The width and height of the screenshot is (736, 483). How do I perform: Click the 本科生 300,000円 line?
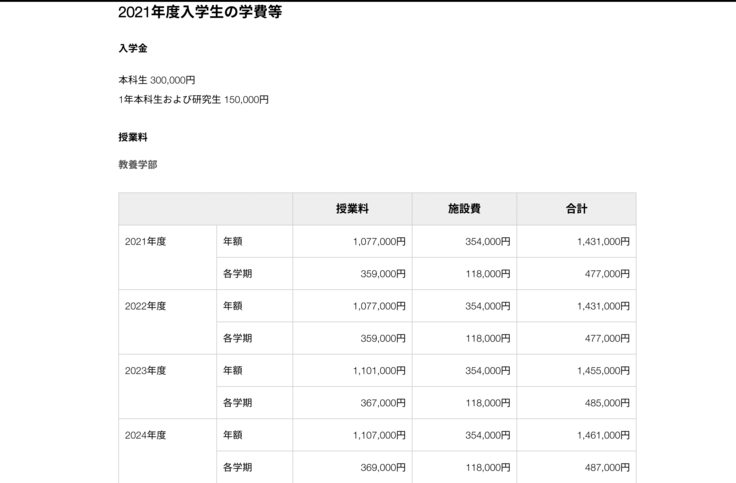(x=157, y=80)
